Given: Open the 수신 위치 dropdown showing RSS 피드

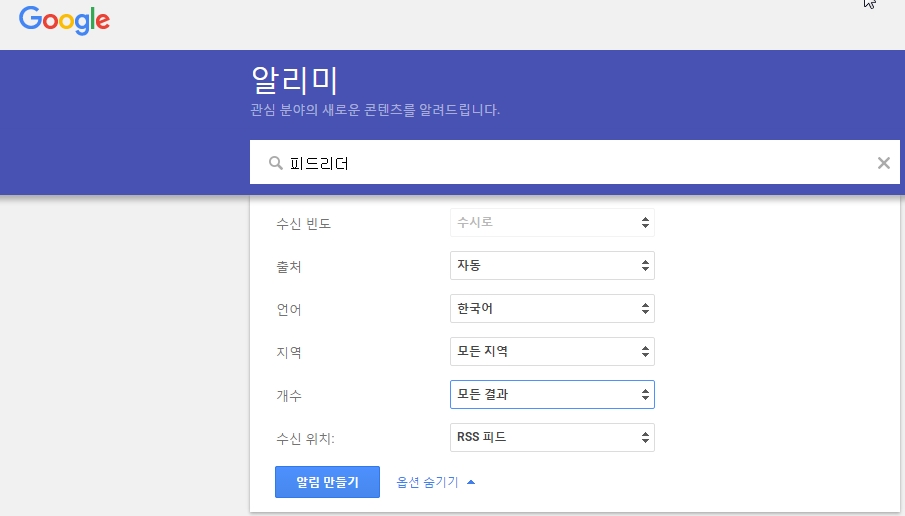Looking at the screenshot, I should coord(552,438).
